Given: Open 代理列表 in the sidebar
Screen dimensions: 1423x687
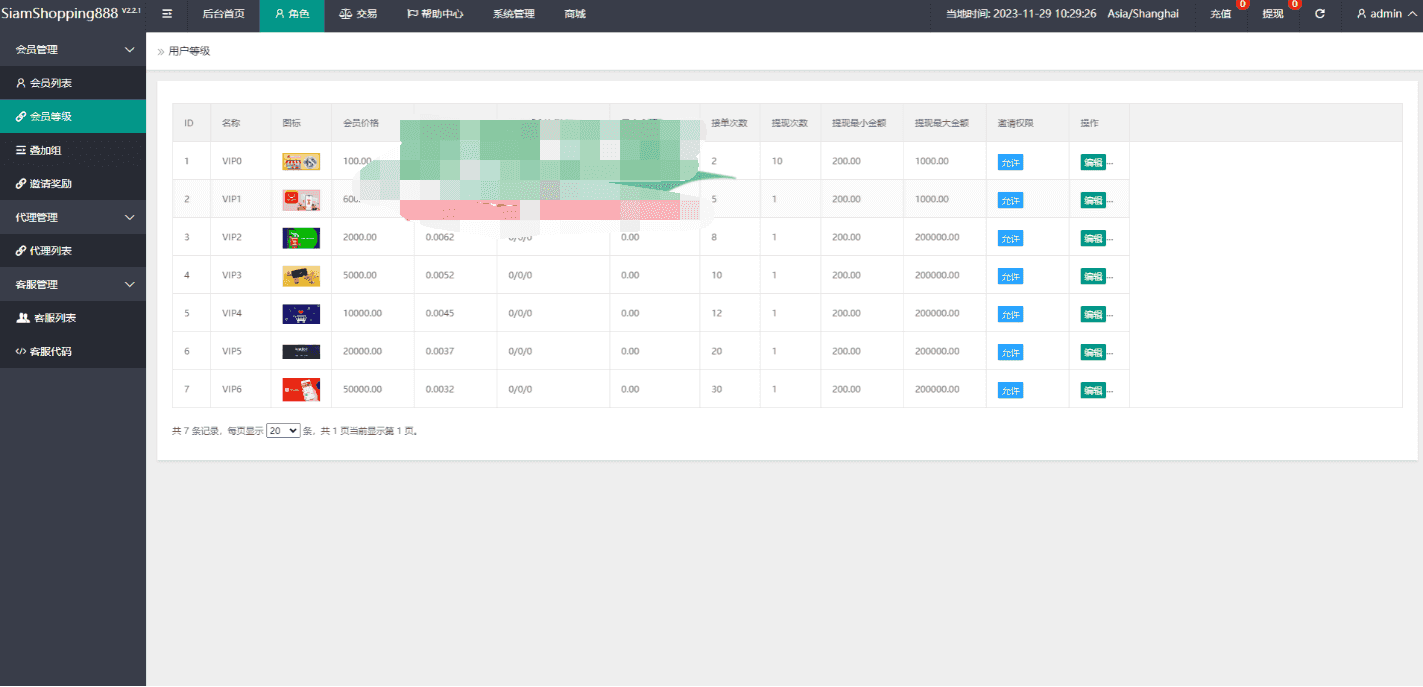Looking at the screenshot, I should (50, 251).
